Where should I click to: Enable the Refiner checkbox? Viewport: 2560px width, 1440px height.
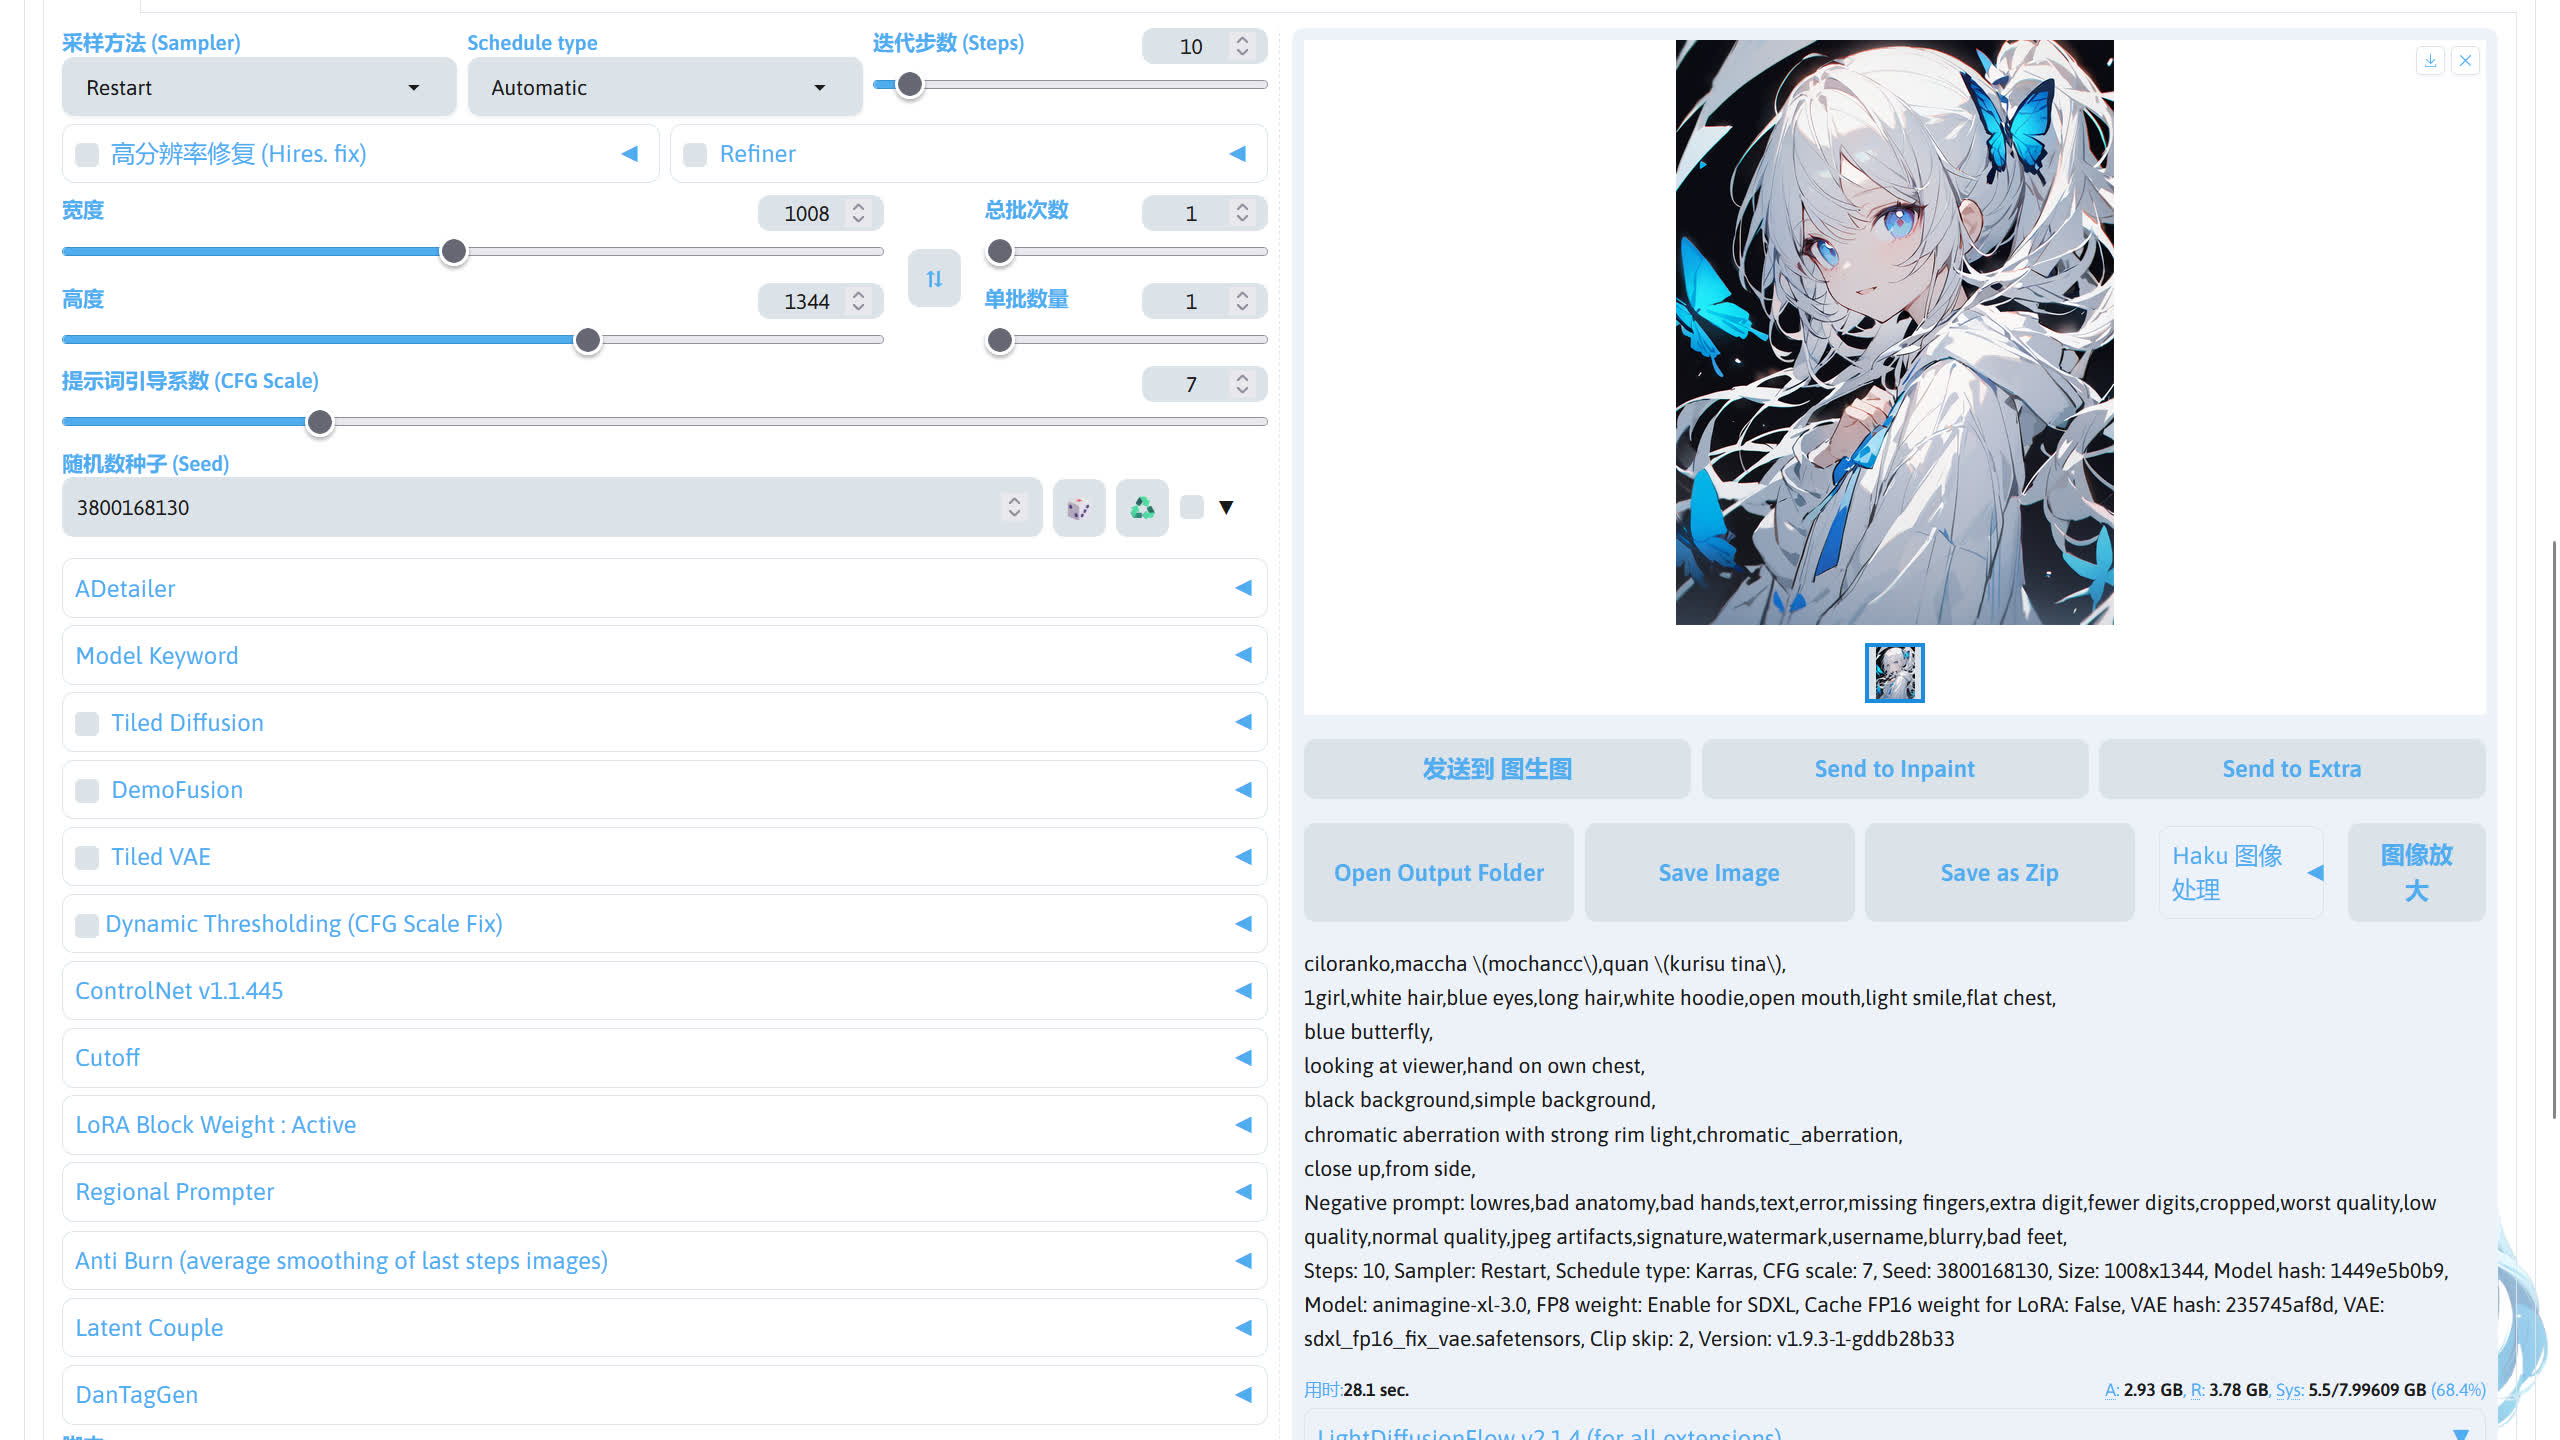[x=695, y=154]
